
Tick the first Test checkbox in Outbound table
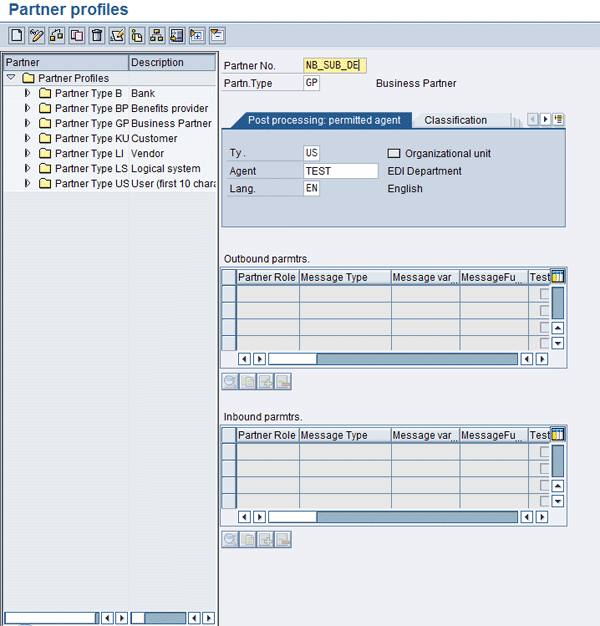click(544, 294)
